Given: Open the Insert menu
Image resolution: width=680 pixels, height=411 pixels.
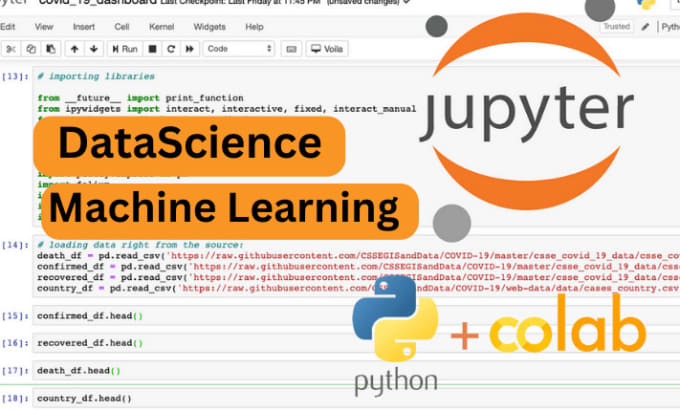Looking at the screenshot, I should 84,27.
